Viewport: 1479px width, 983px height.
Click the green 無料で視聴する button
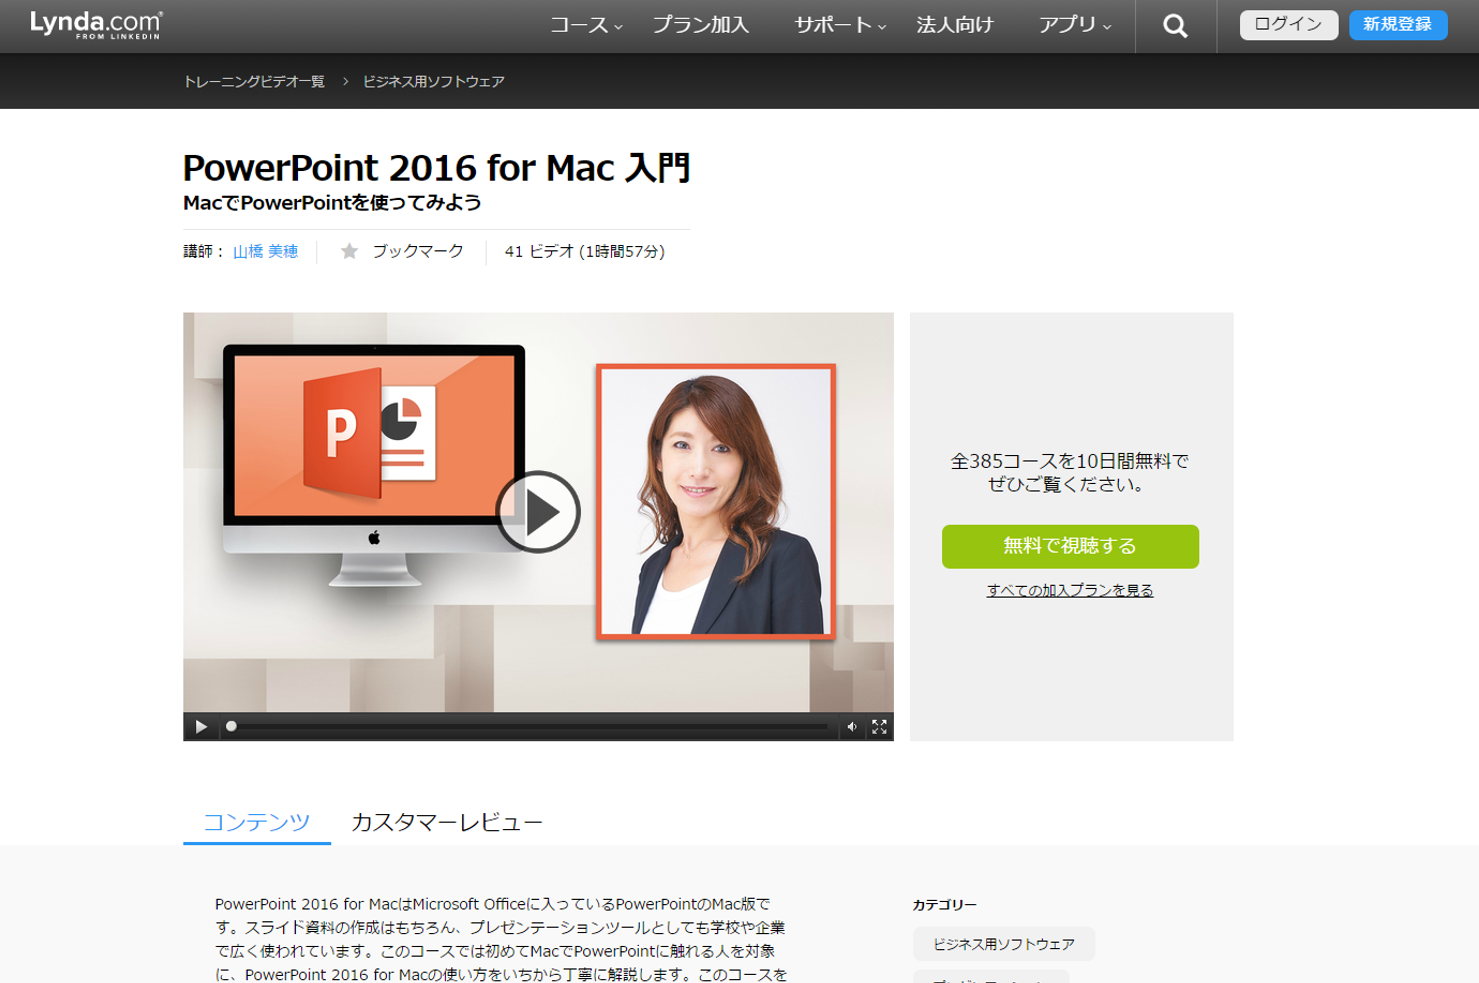click(x=1069, y=546)
